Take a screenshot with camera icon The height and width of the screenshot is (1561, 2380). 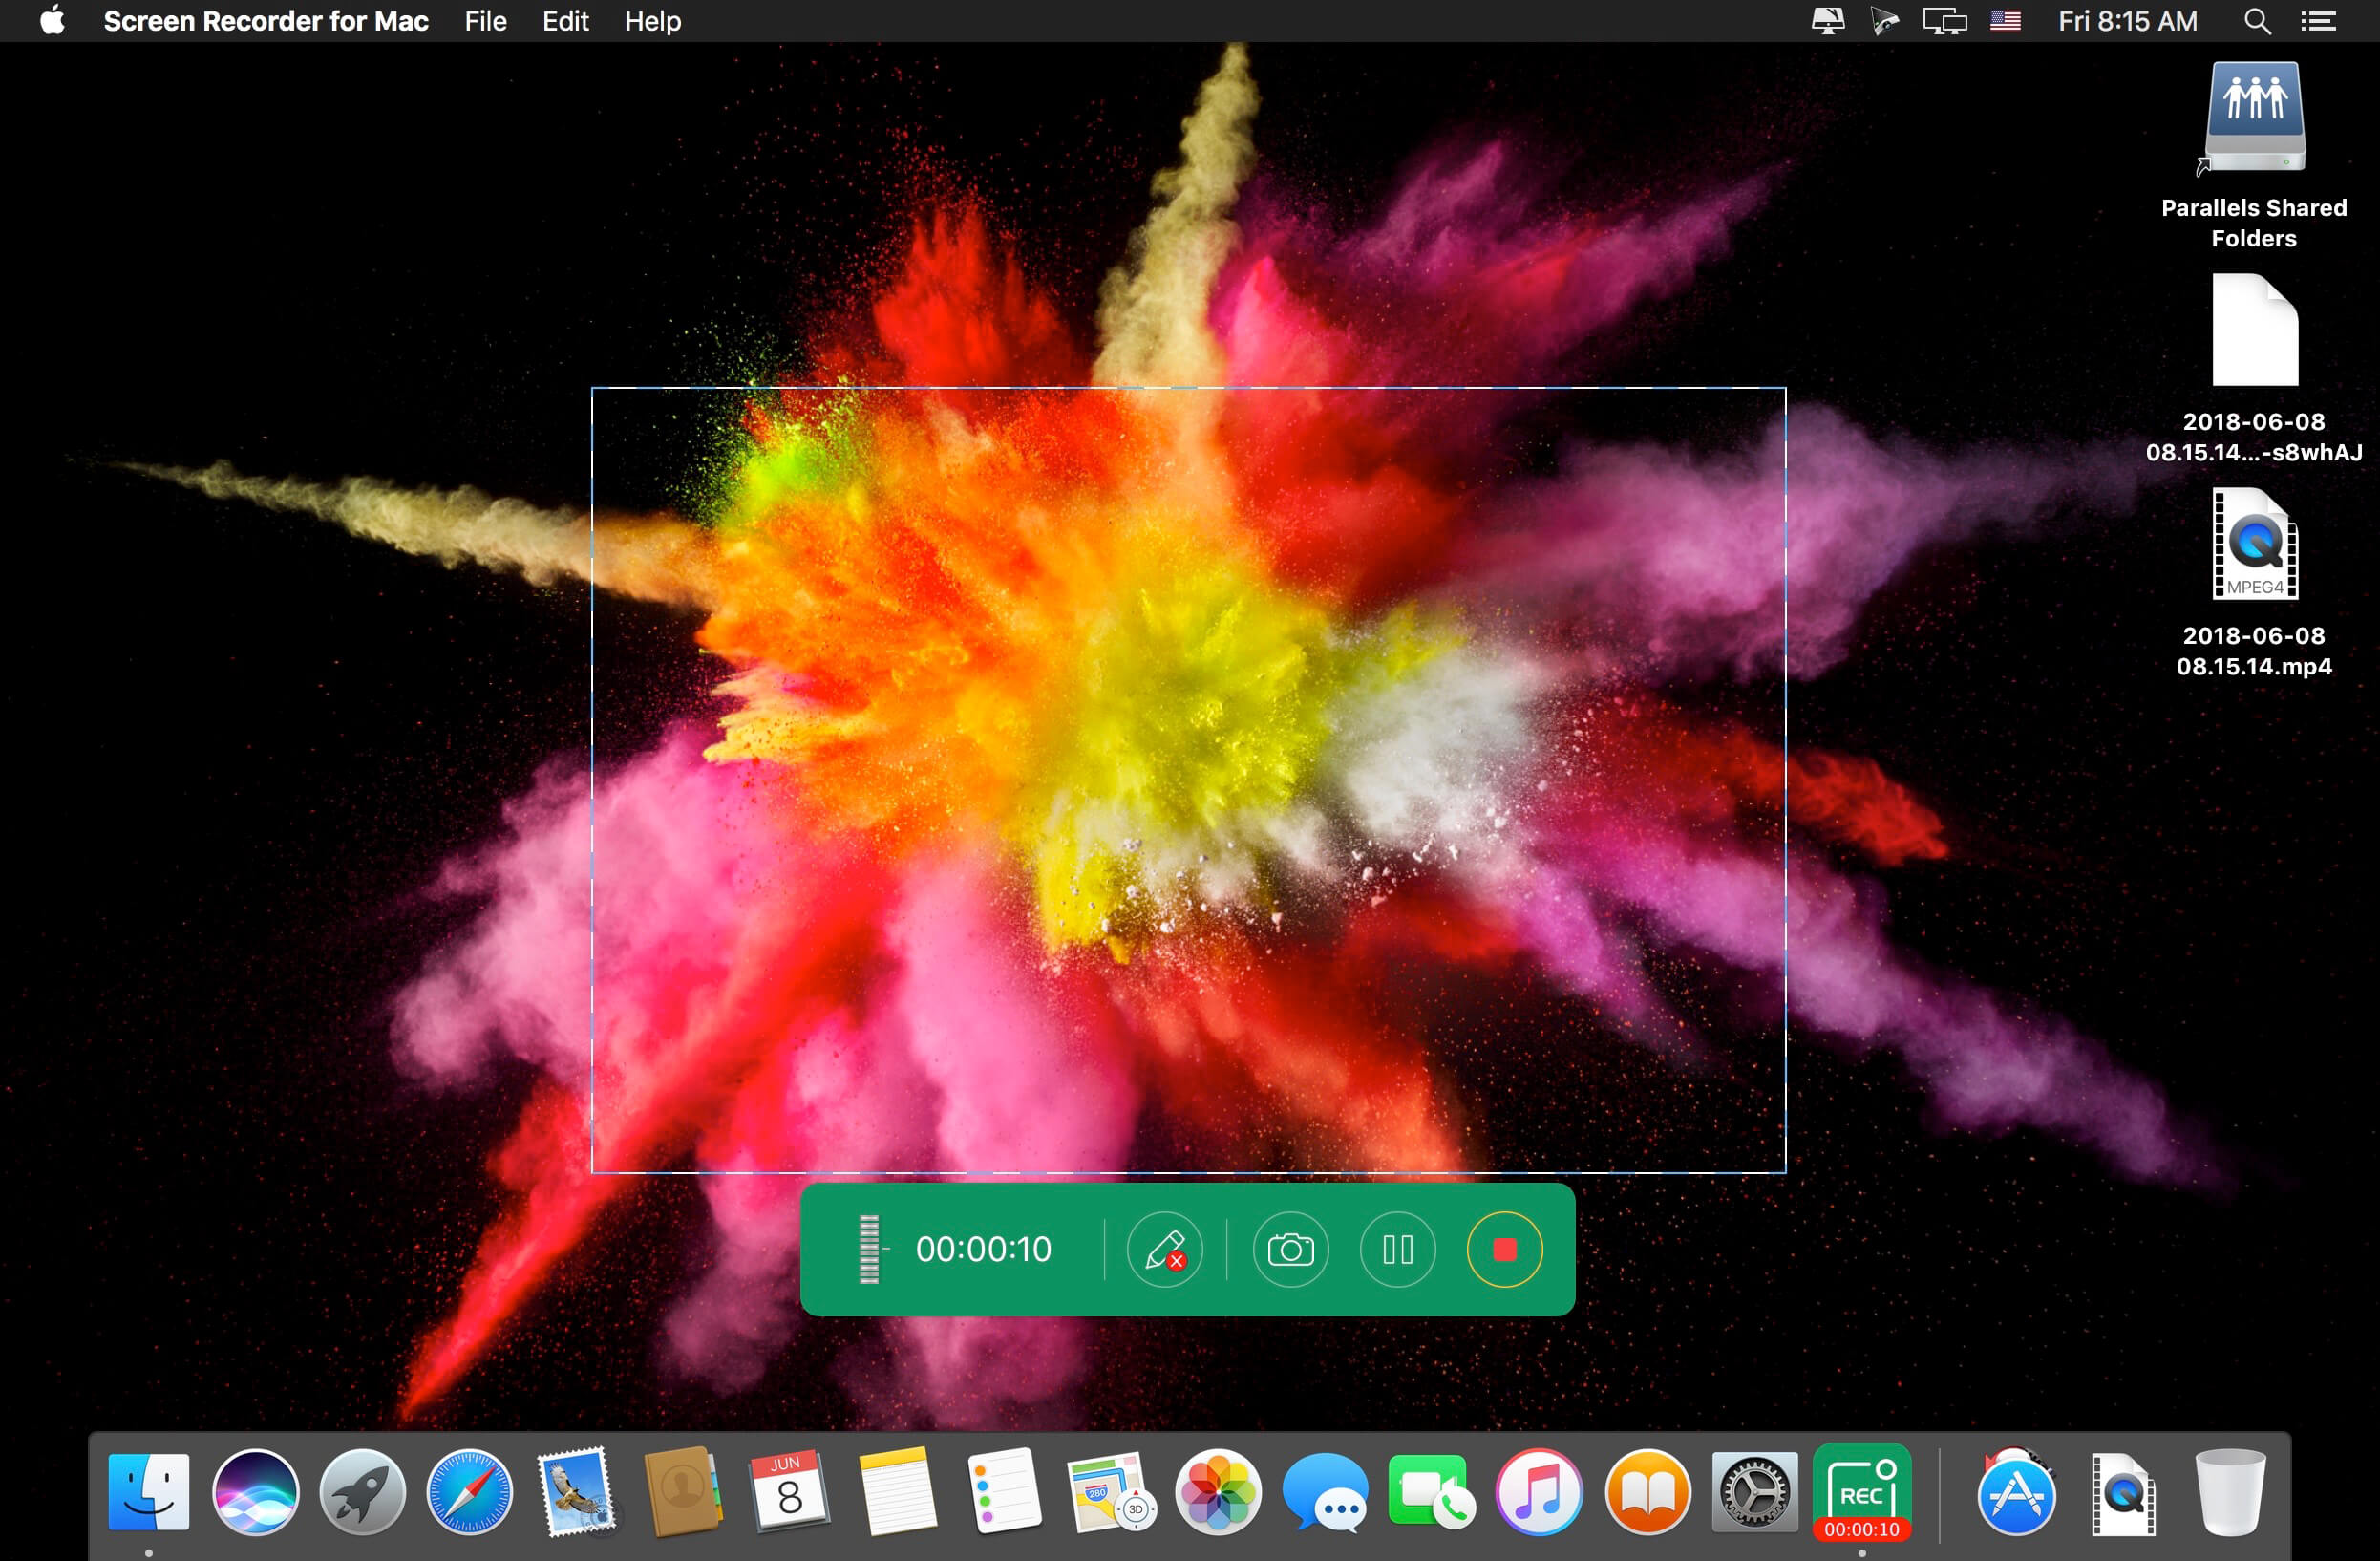pyautogui.click(x=1290, y=1249)
